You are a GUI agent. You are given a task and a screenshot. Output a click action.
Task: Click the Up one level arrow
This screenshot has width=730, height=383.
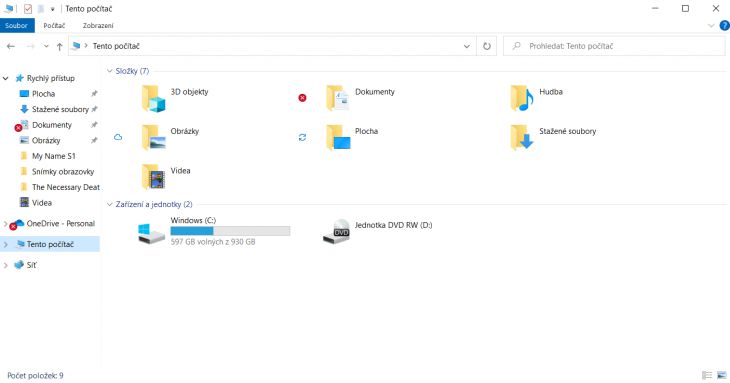(60, 46)
